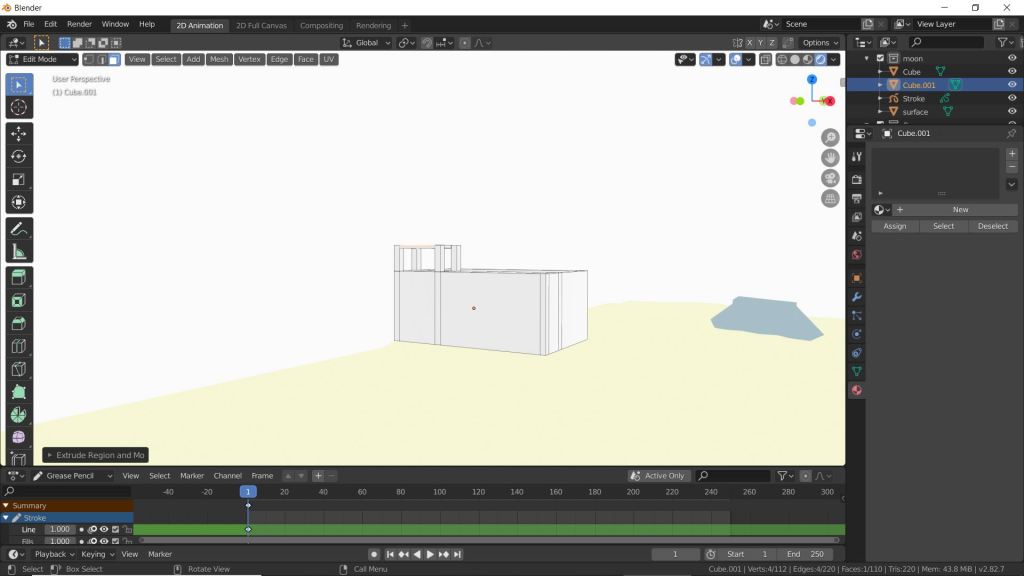This screenshot has width=1024, height=576.
Task: Toggle camera view with the camera icon
Action: point(830,178)
